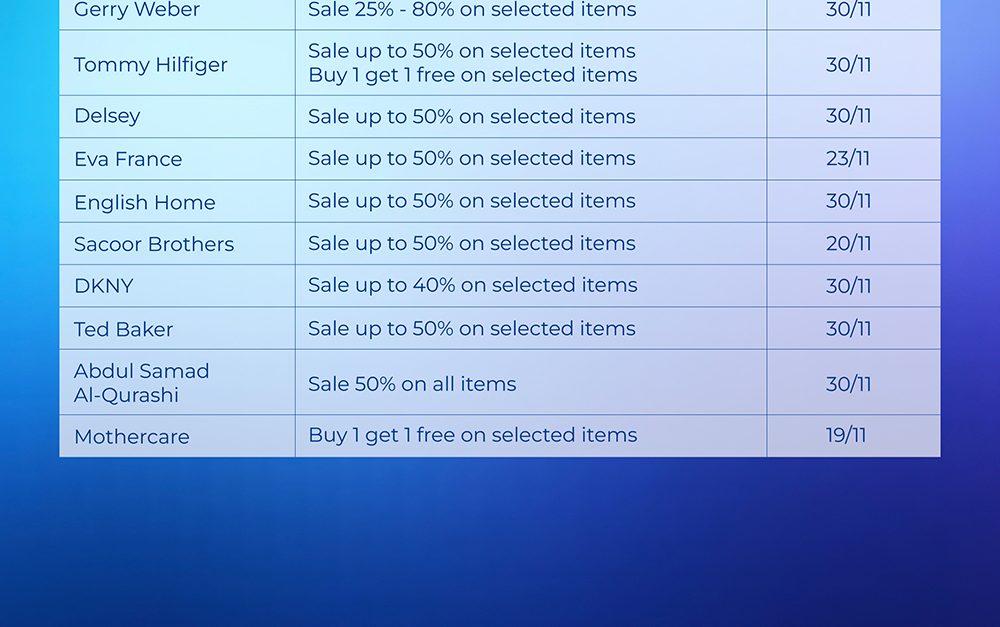
Task: Click the Gerry Weber brand name
Action: tap(137, 11)
